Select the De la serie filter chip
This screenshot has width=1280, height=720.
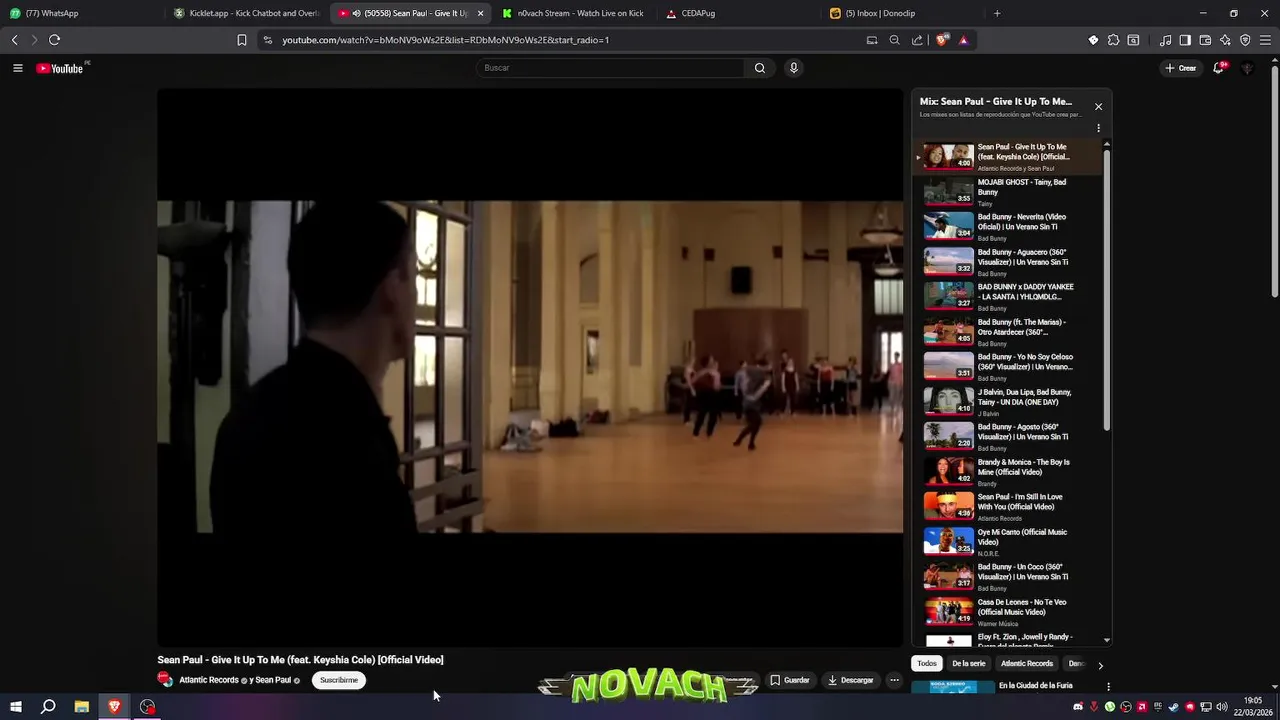(x=968, y=664)
